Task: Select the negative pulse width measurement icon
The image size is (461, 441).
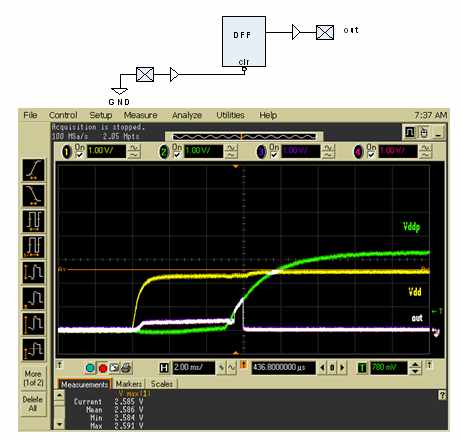Action: (x=34, y=298)
